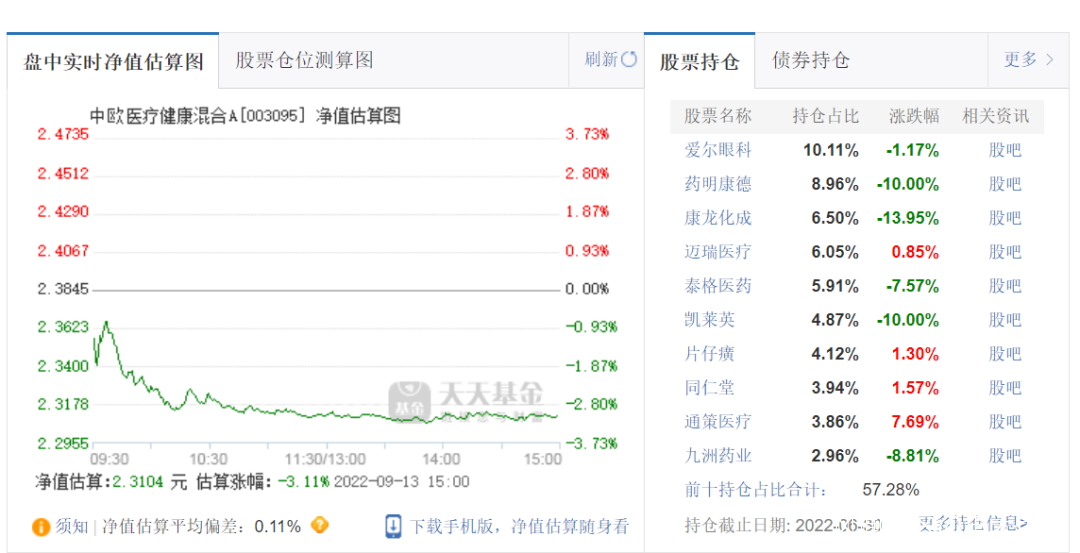Click the orange 须知 info icon
Image resolution: width=1080 pixels, height=553 pixels.
(41, 526)
